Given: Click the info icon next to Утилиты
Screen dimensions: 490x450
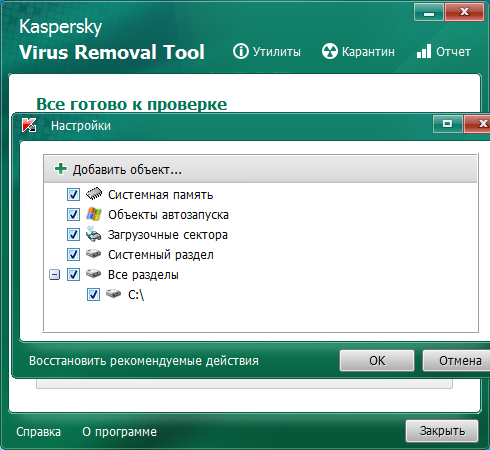Looking at the screenshot, I should (x=241, y=51).
